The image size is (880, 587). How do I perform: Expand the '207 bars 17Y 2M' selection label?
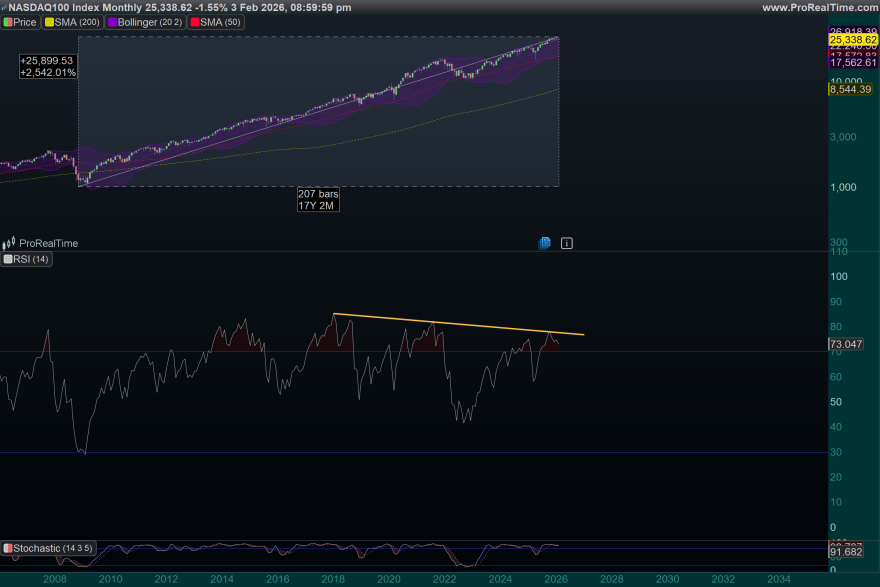click(x=318, y=197)
